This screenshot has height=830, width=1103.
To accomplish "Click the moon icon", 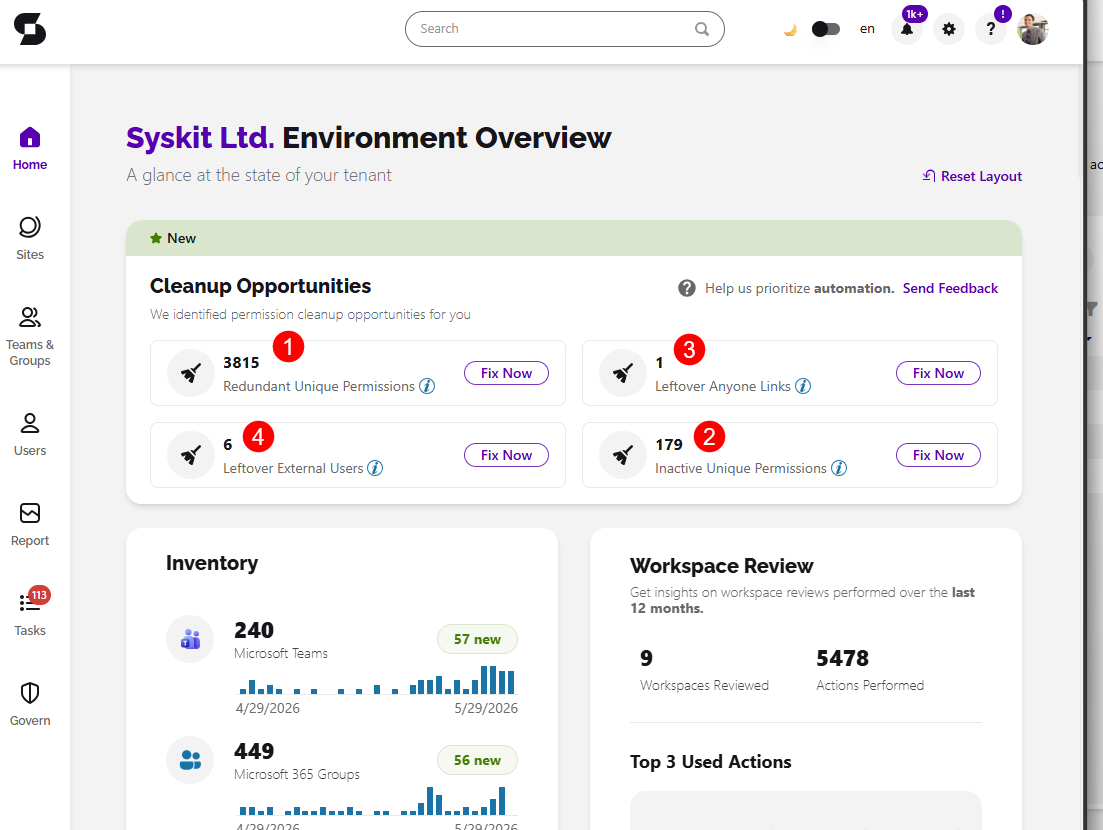I will click(790, 30).
